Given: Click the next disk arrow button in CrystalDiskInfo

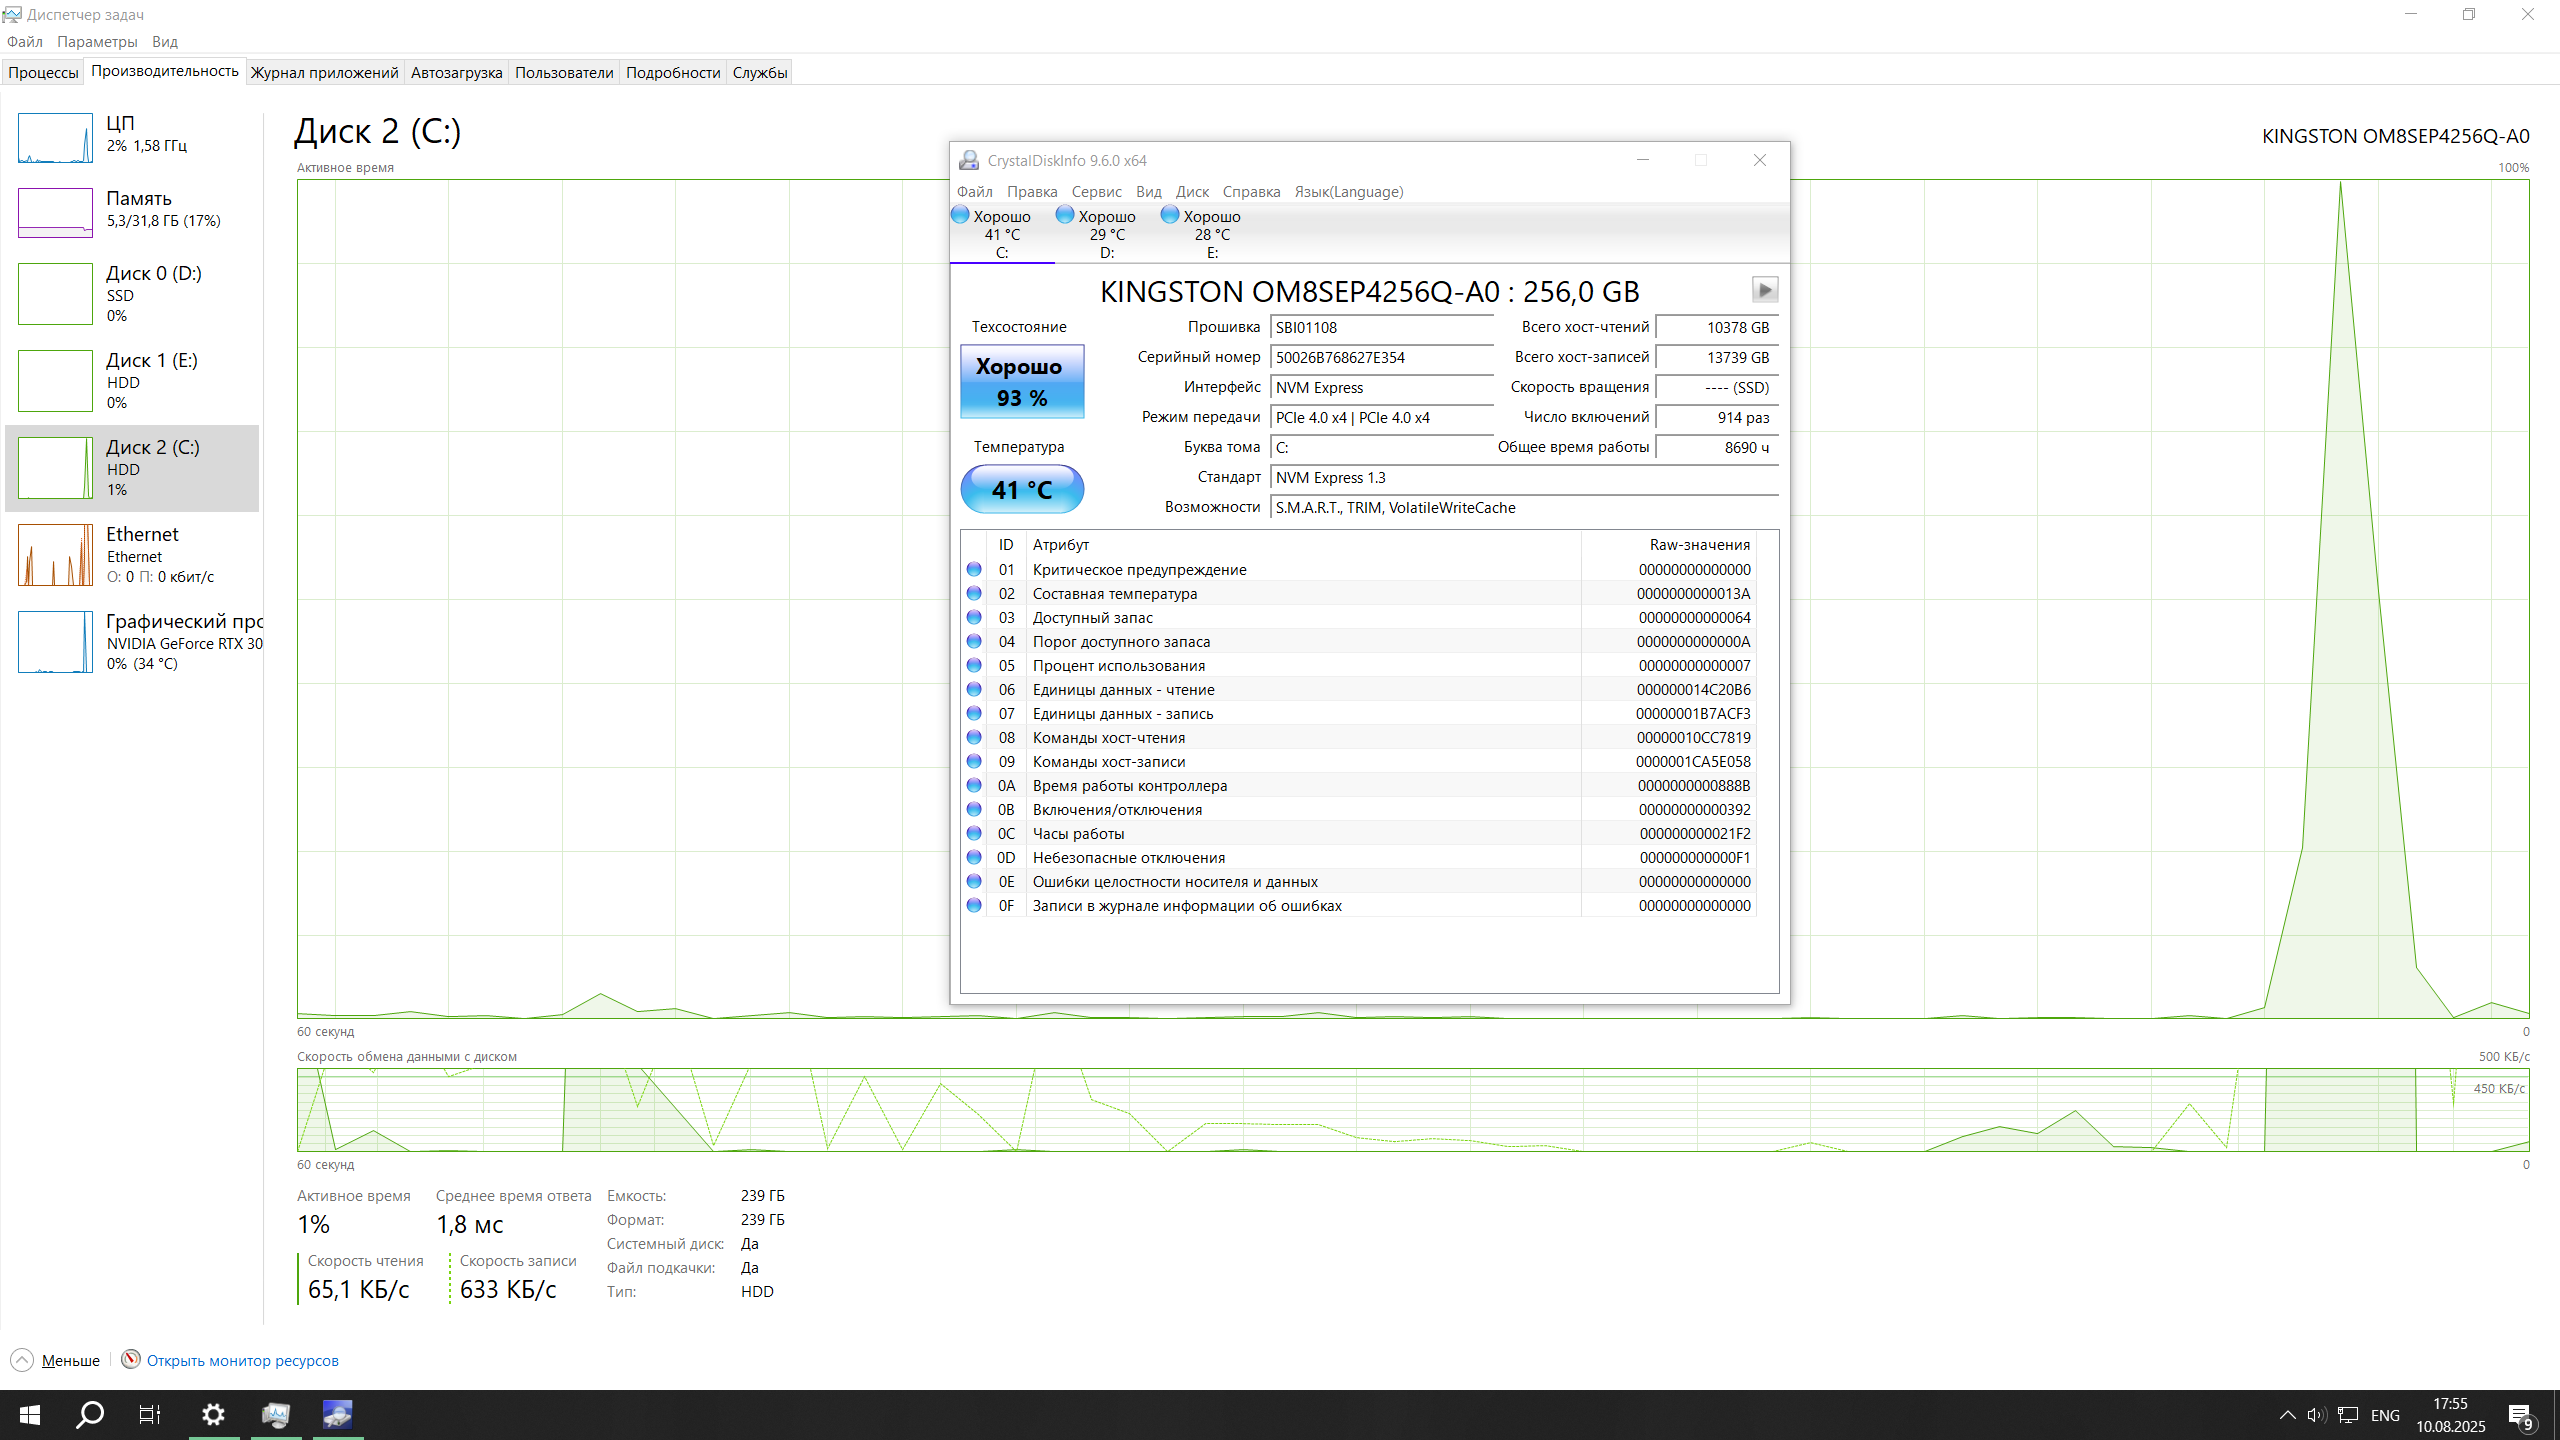Looking at the screenshot, I should (x=1764, y=290).
